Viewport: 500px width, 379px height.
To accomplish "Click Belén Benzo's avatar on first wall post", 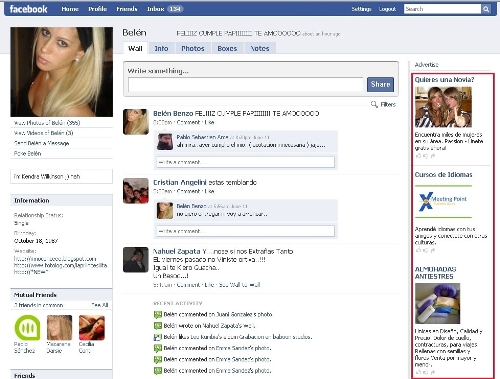I will tap(136, 122).
